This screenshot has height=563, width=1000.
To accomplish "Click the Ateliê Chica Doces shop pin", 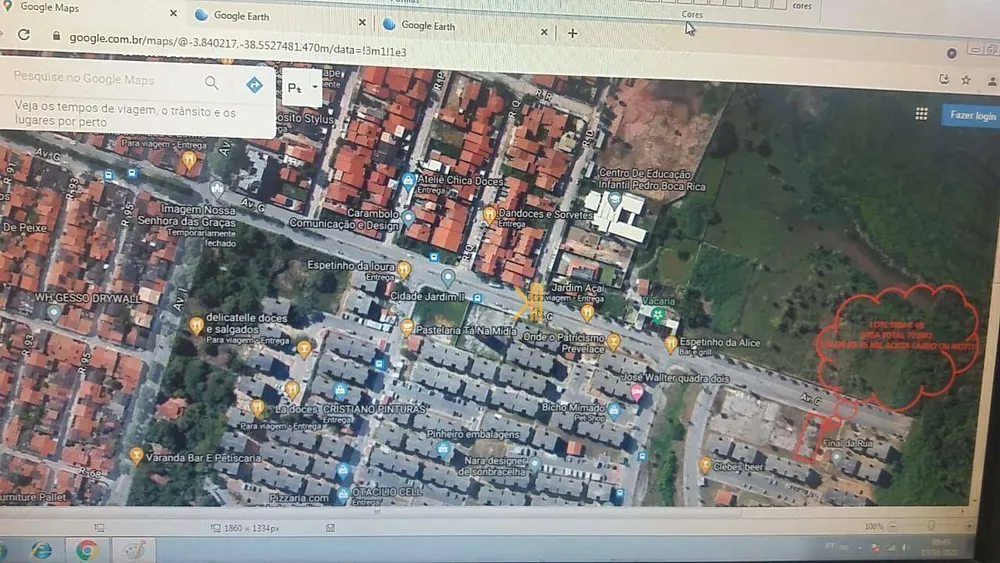I will (x=408, y=181).
